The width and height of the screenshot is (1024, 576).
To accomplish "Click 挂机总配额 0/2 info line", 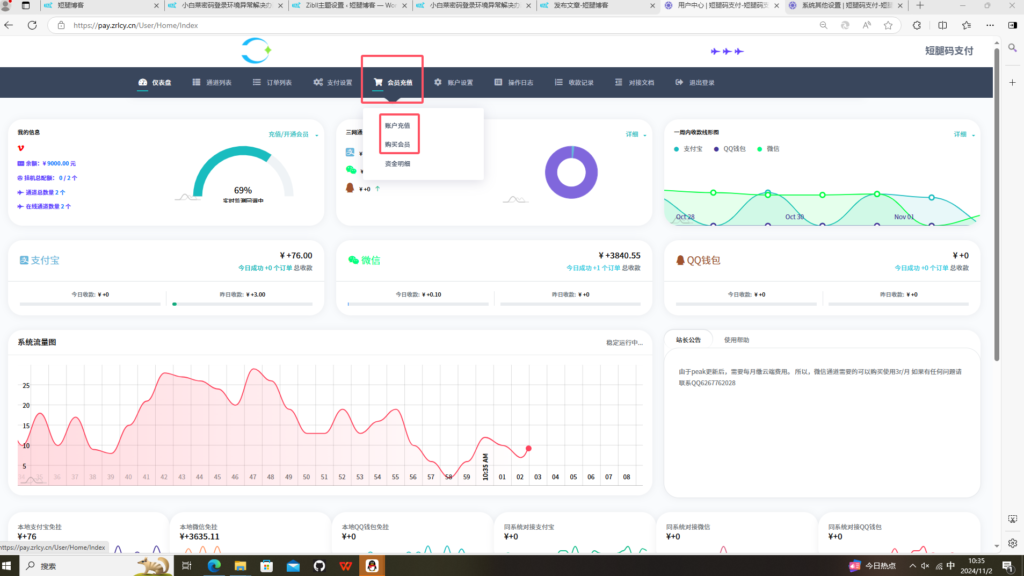I will point(47,178).
